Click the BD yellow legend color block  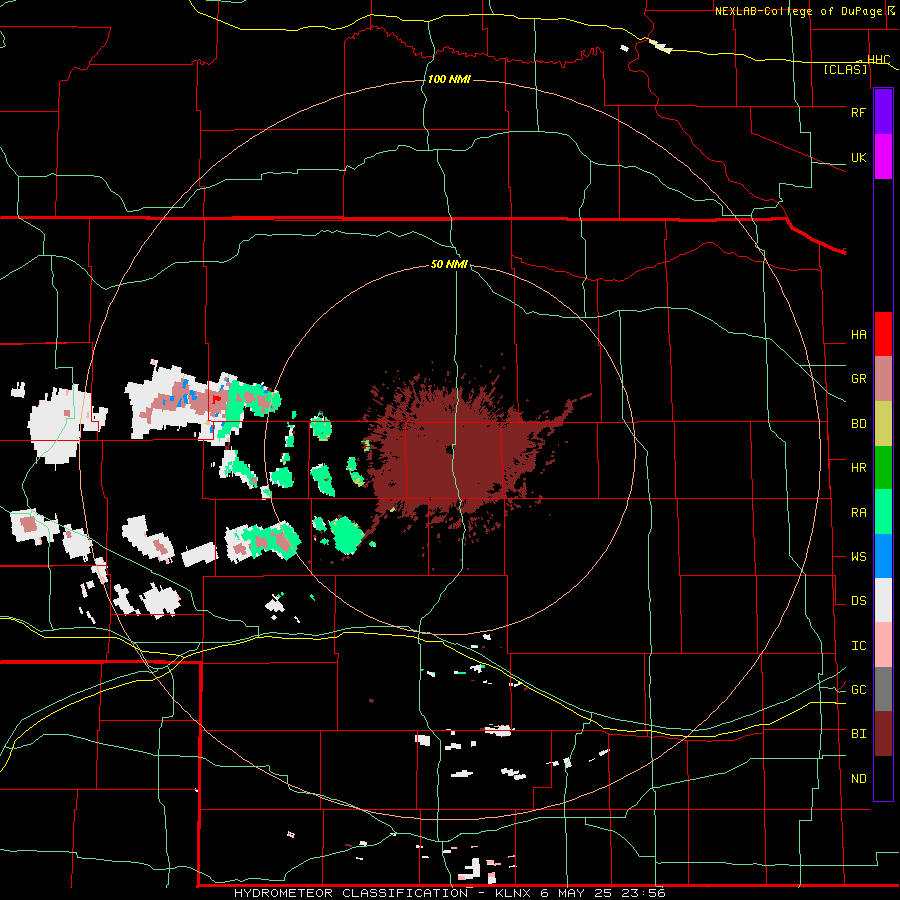[883, 423]
